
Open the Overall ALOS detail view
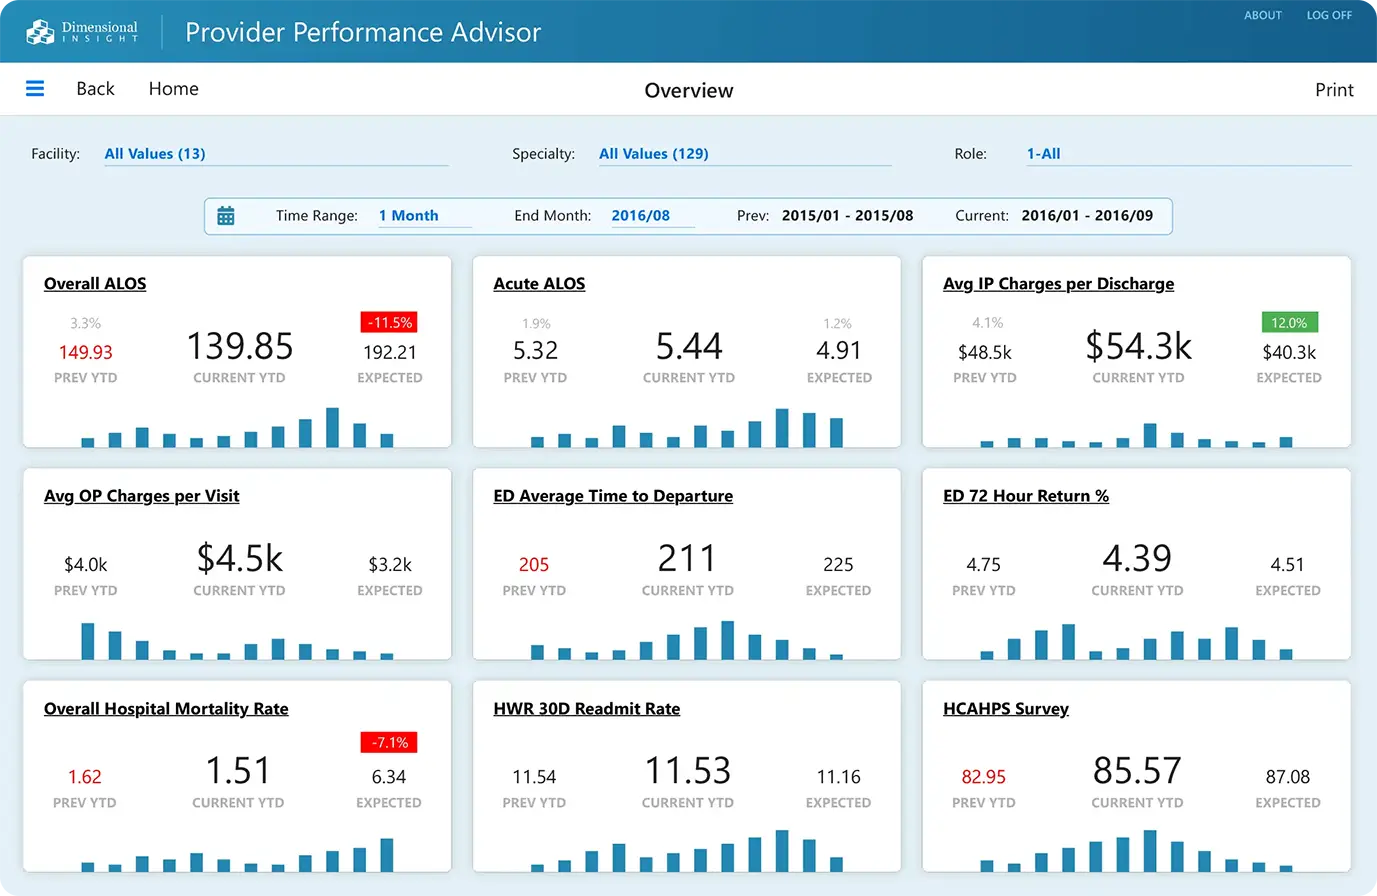coord(94,283)
